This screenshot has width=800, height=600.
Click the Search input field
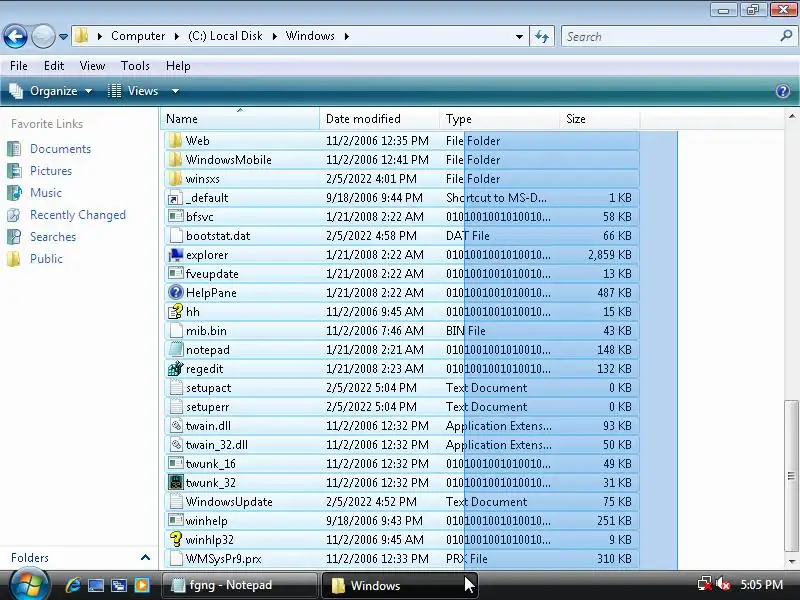click(x=671, y=36)
